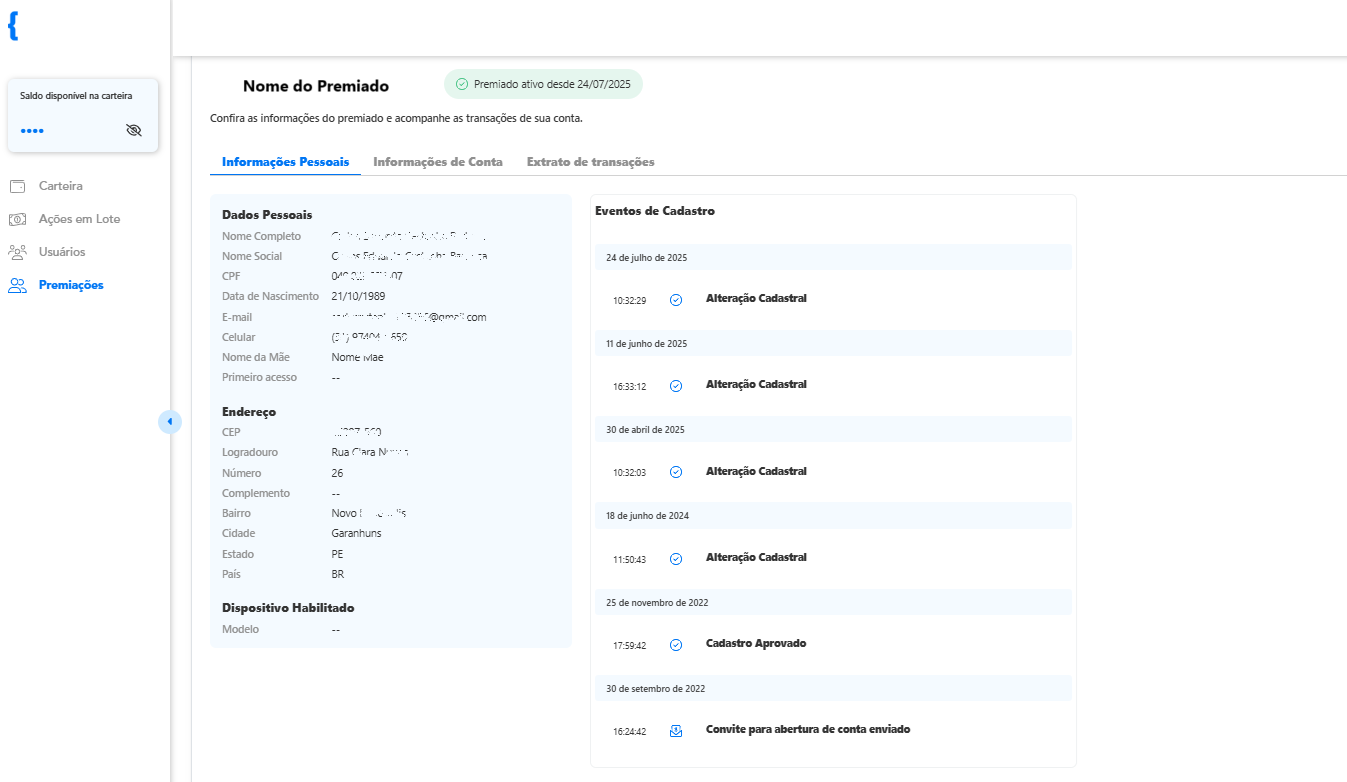Click the Usuários people icon
Image resolution: width=1347 pixels, height=782 pixels.
point(17,252)
